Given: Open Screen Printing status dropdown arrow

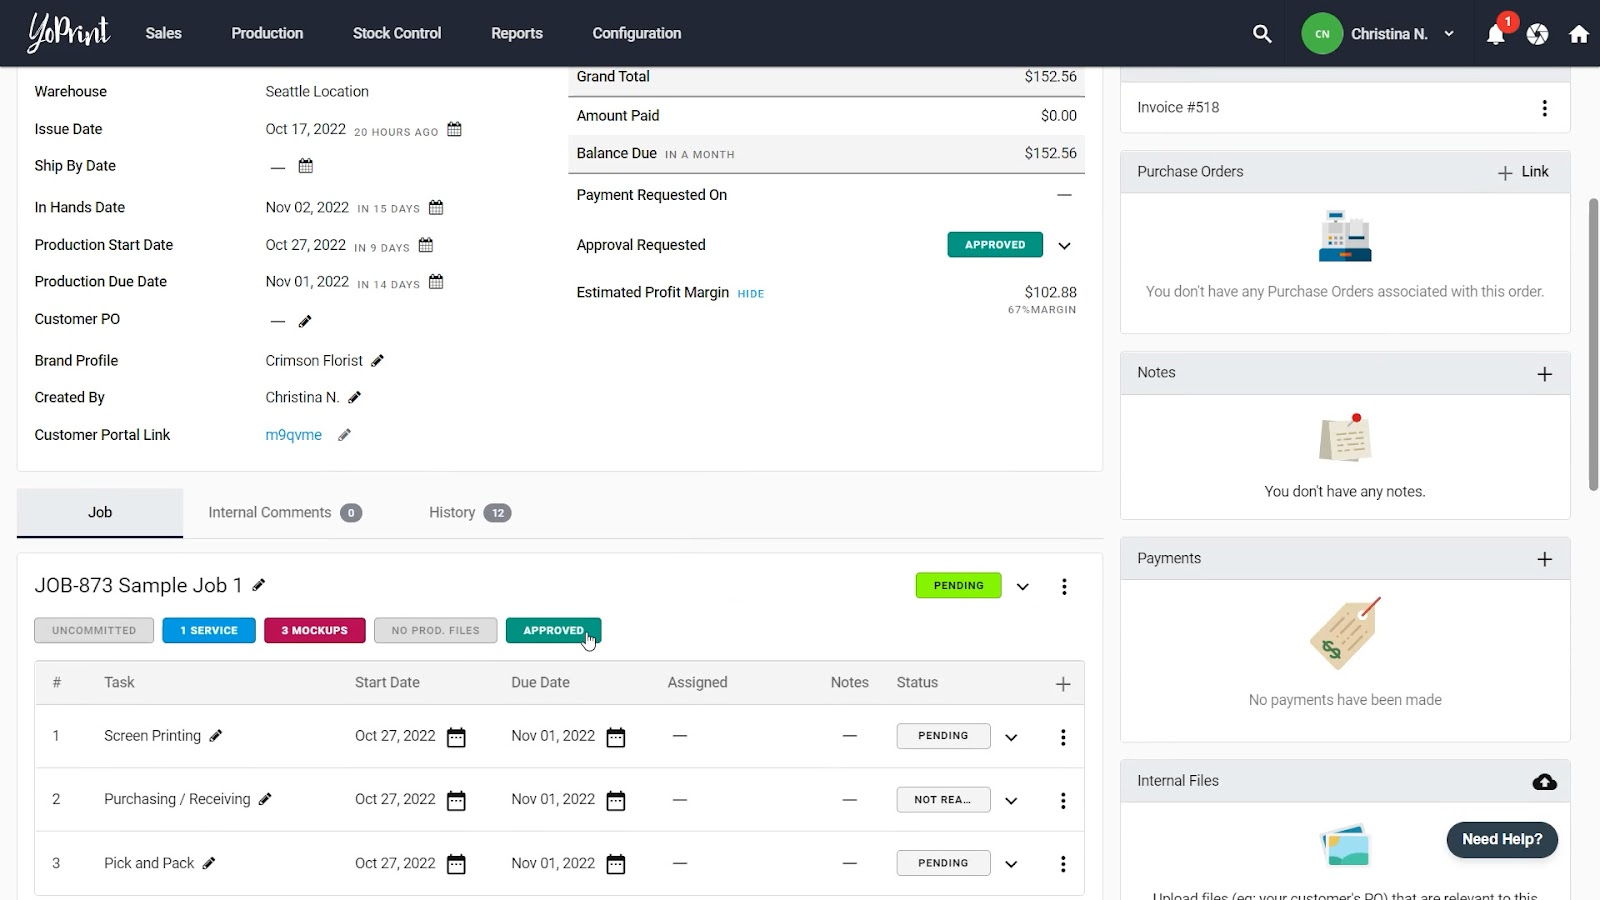Looking at the screenshot, I should click(x=1011, y=738).
